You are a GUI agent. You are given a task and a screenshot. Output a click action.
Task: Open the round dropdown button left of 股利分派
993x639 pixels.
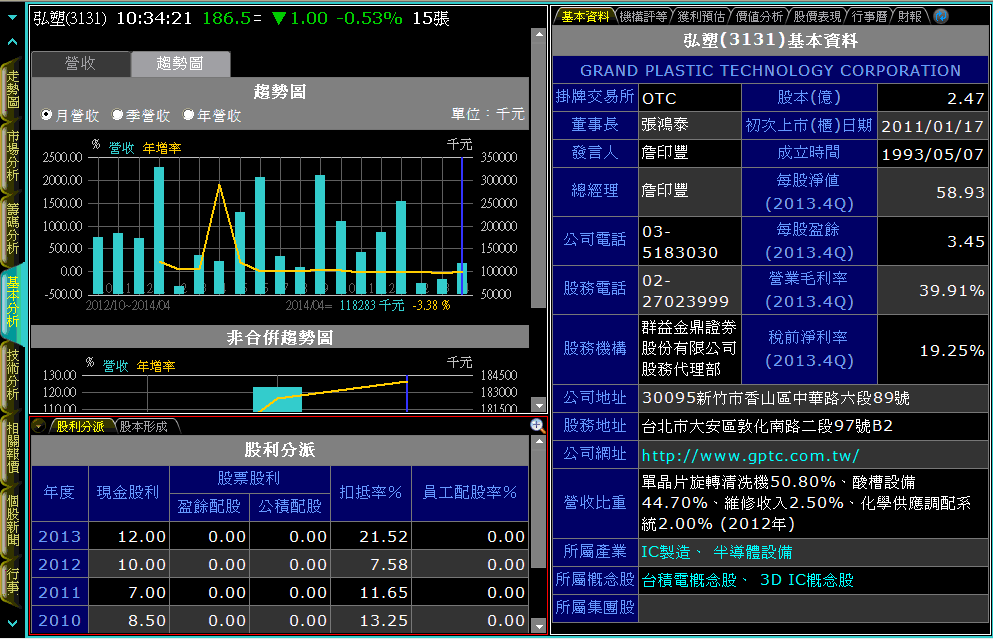click(39, 426)
